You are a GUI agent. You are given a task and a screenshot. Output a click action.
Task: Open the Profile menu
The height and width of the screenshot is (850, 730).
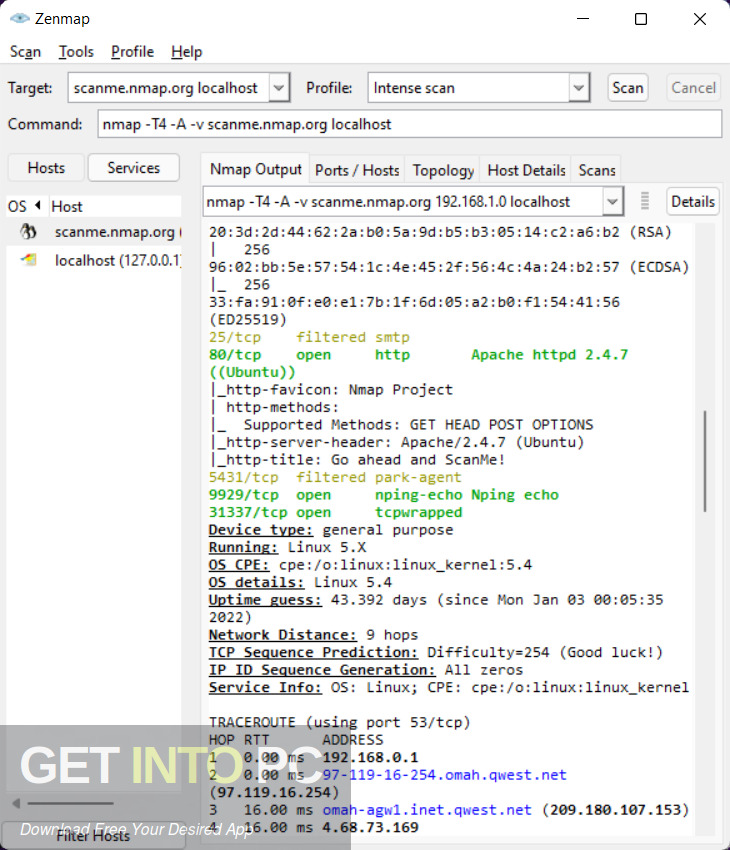click(x=133, y=52)
